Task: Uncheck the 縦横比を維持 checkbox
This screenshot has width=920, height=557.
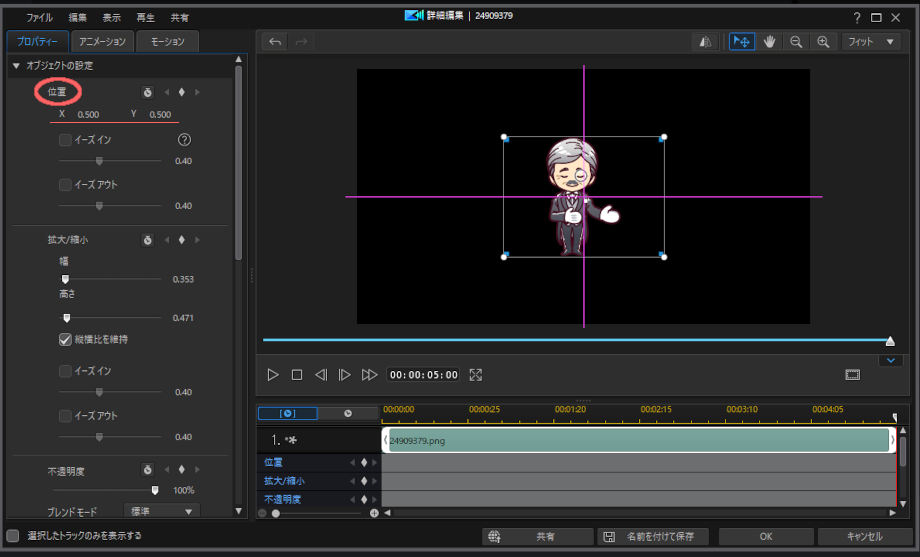Action: [x=65, y=340]
